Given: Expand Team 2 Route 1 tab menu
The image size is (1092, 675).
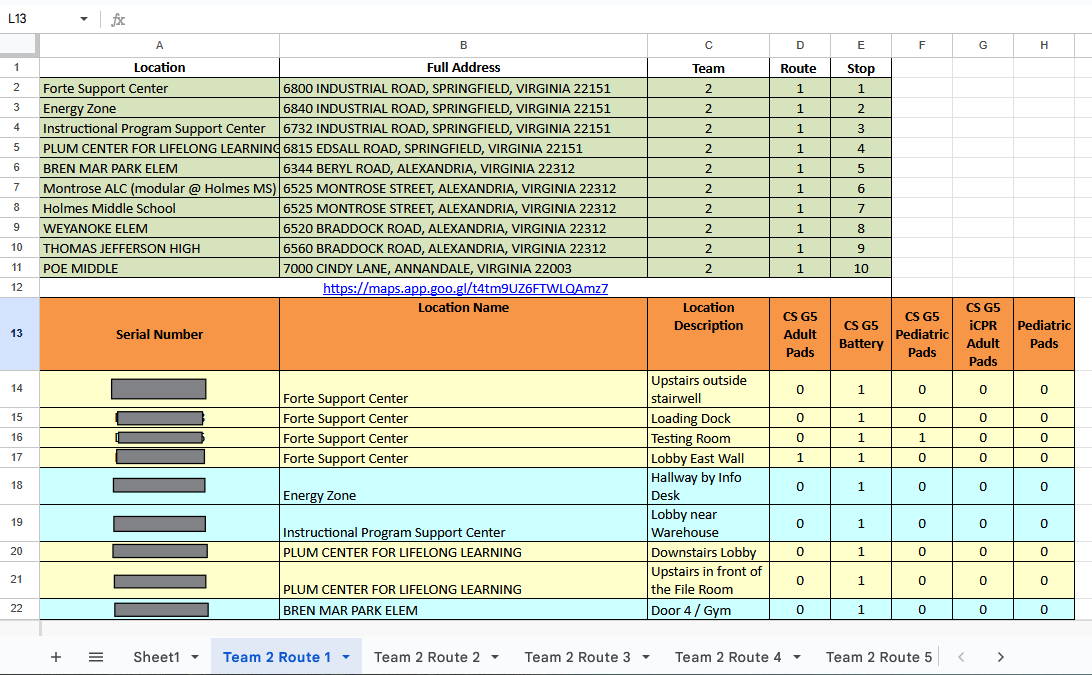Looking at the screenshot, I should click(346, 657).
